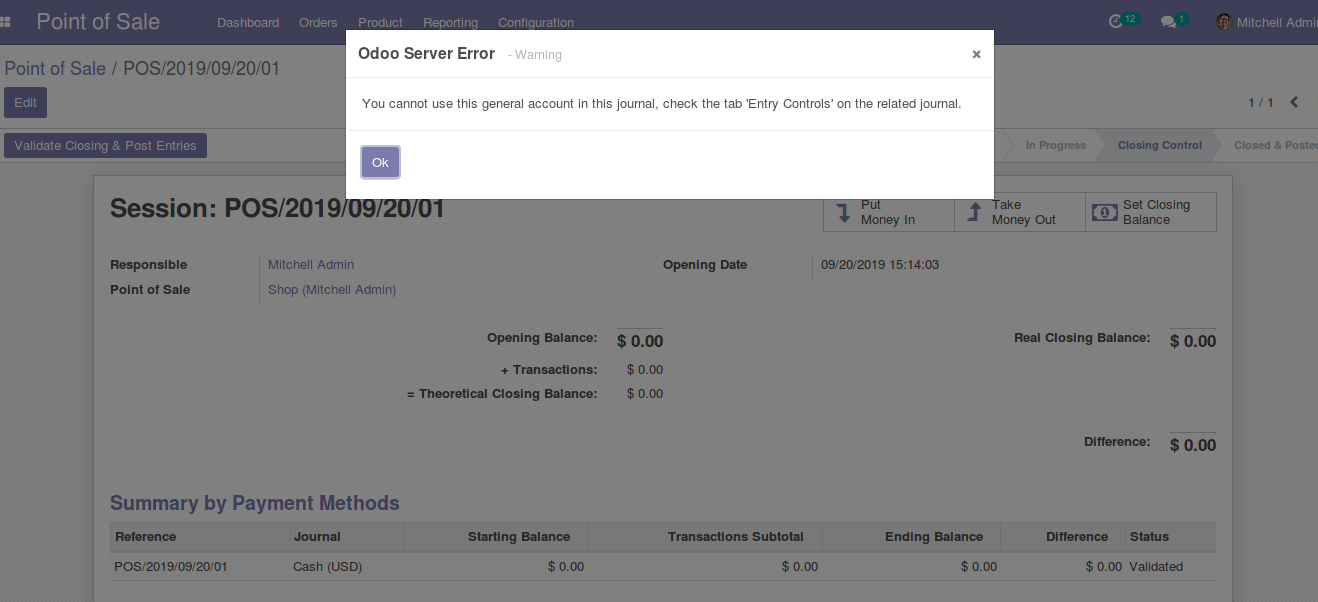Click the Put Money In arrow icon
Viewport: 1318px width, 602px height.
(843, 211)
